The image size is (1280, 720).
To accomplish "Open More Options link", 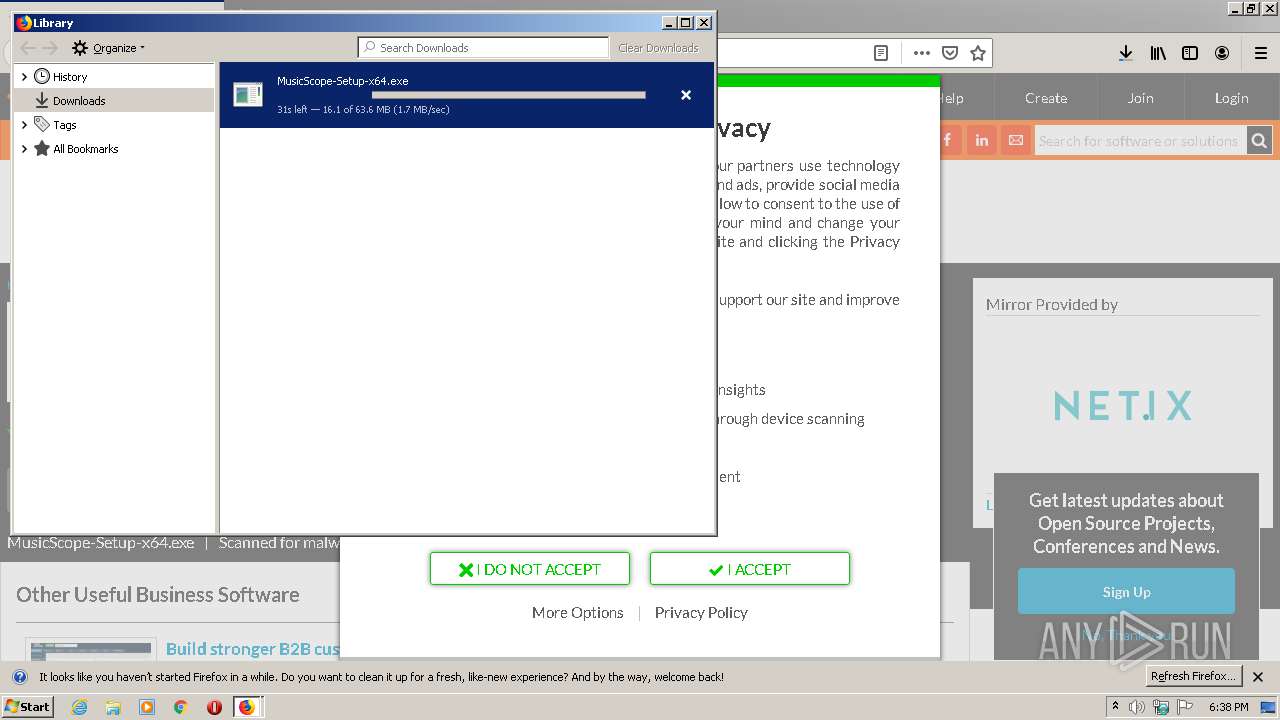I will [x=578, y=613].
